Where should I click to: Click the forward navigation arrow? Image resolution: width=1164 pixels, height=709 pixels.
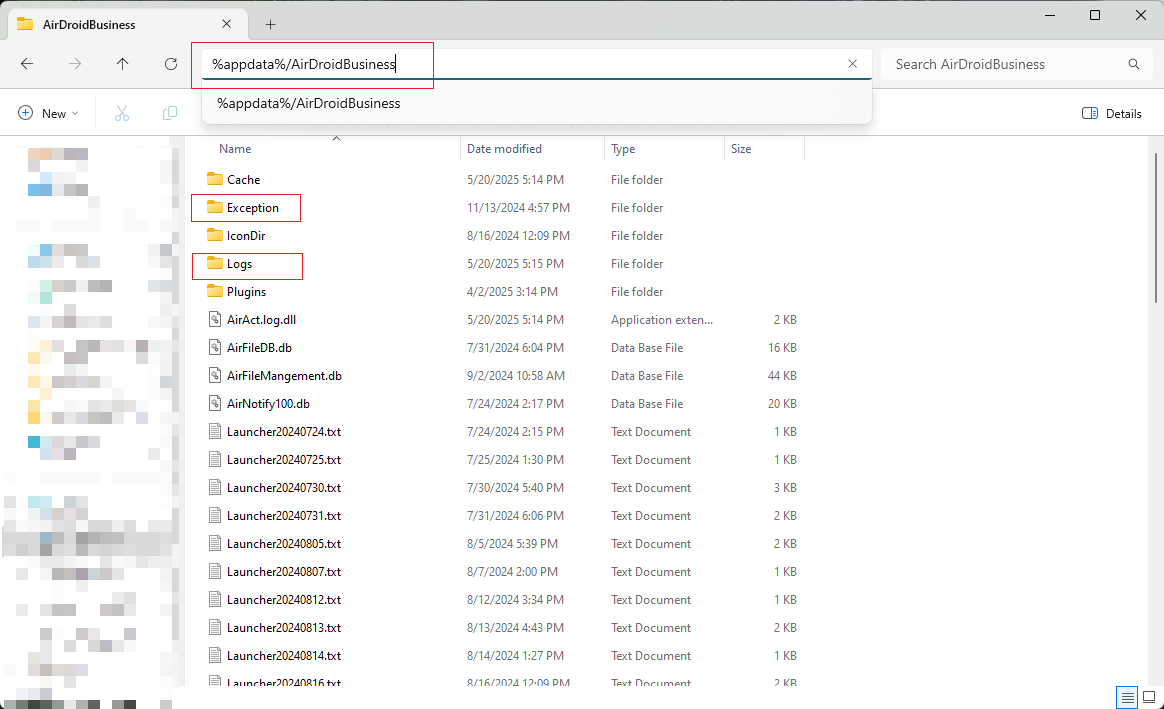75,64
